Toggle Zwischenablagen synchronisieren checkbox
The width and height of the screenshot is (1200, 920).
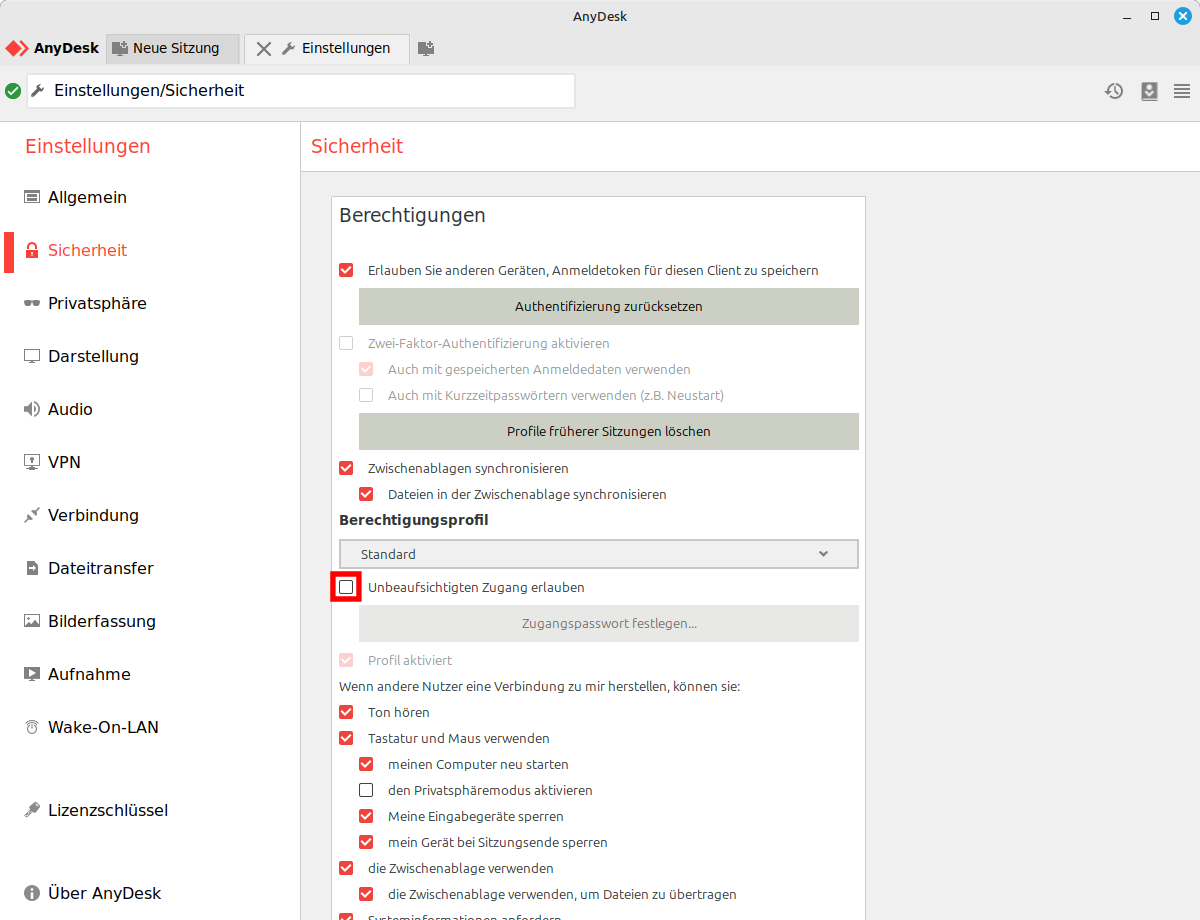click(346, 468)
